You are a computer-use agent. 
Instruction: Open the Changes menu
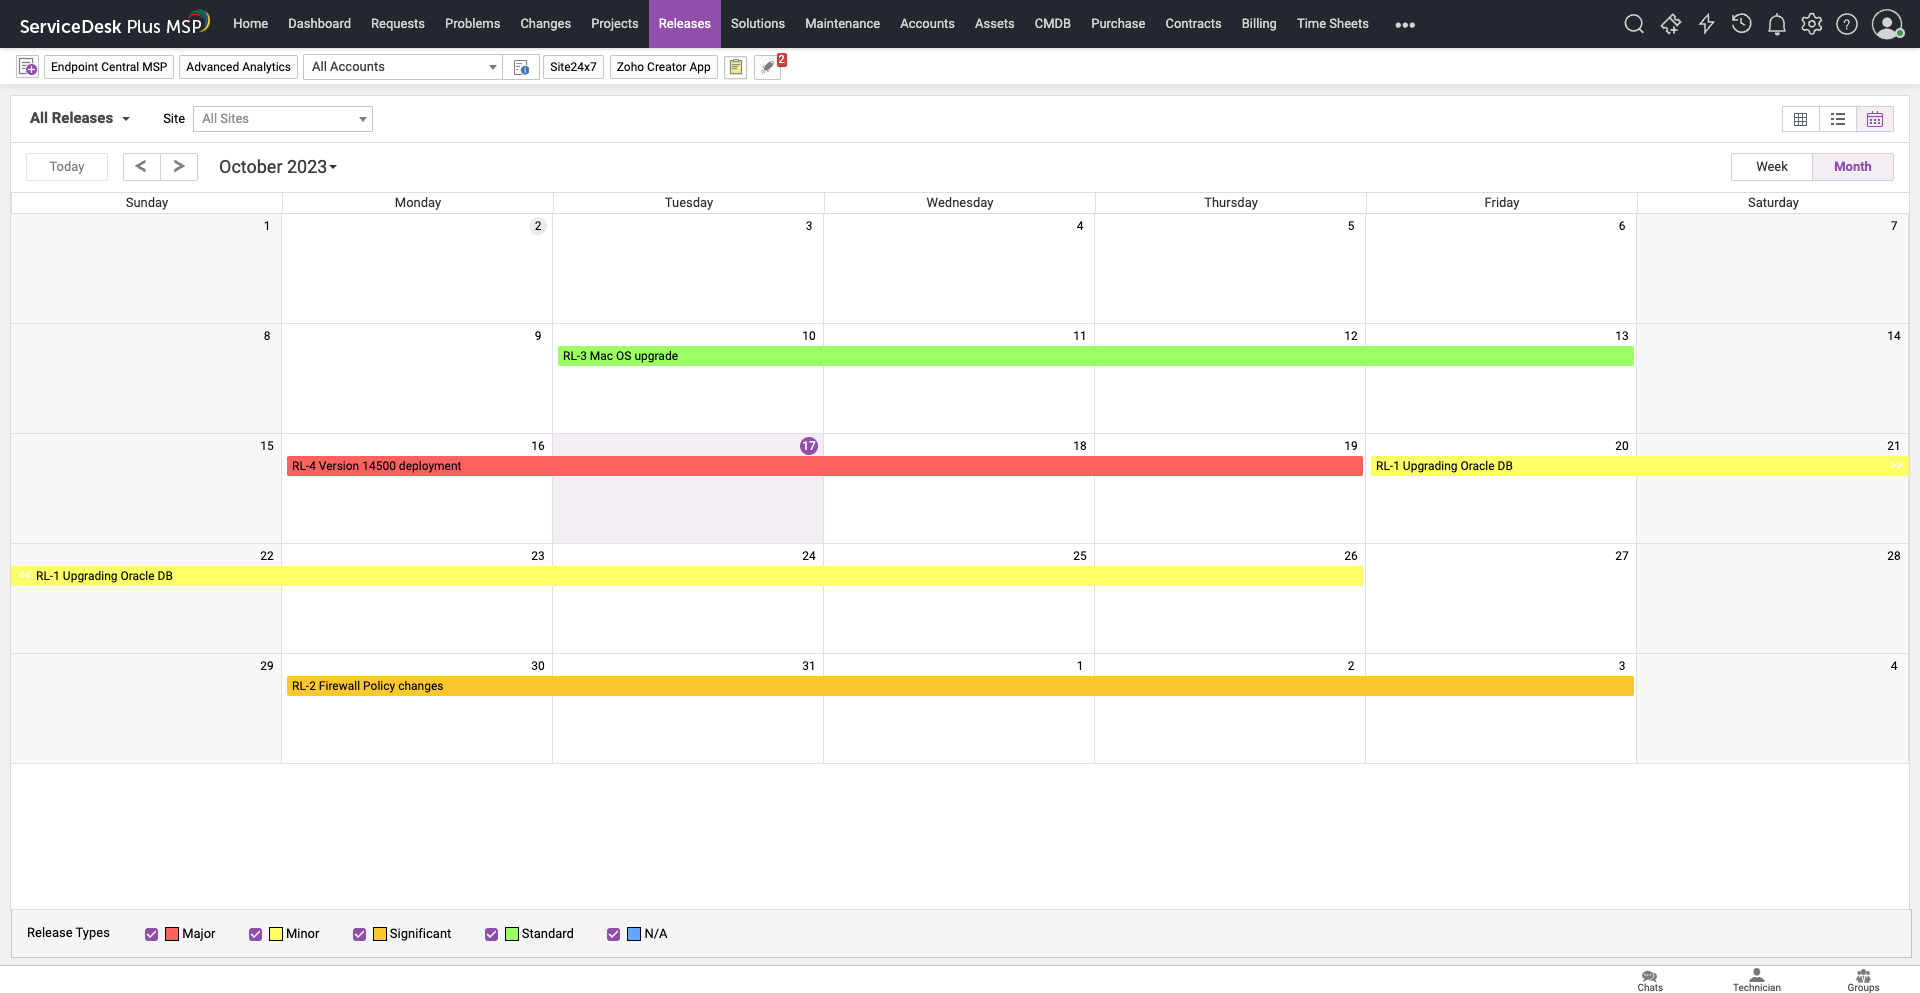click(545, 23)
